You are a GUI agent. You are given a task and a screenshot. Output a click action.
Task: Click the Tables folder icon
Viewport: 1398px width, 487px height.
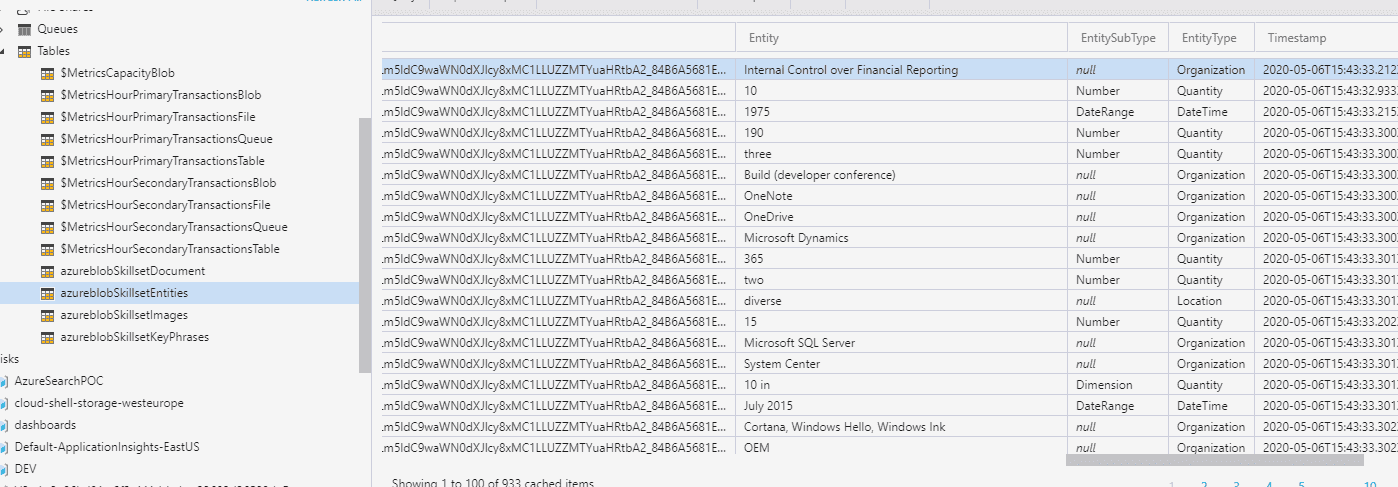25,51
